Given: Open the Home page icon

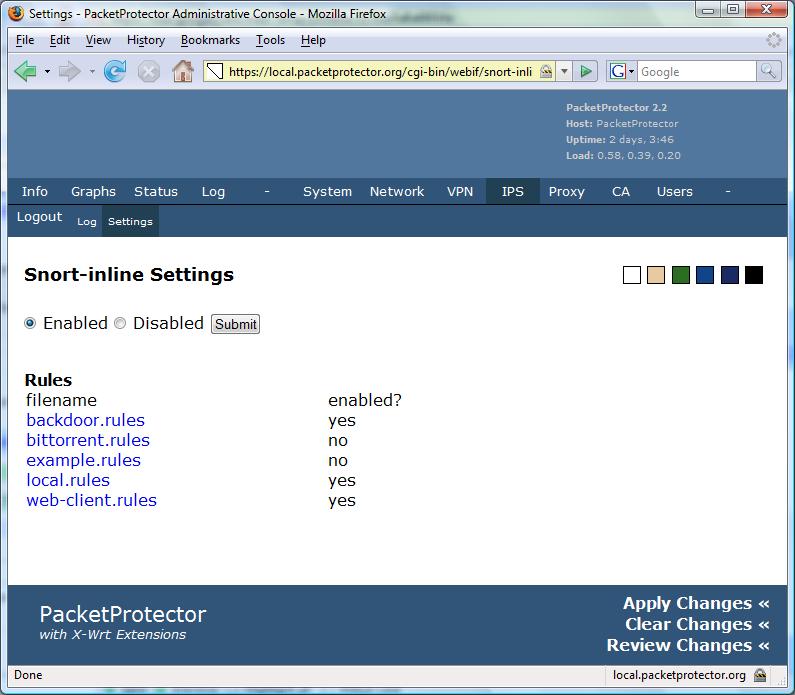Looking at the screenshot, I should 183,71.
